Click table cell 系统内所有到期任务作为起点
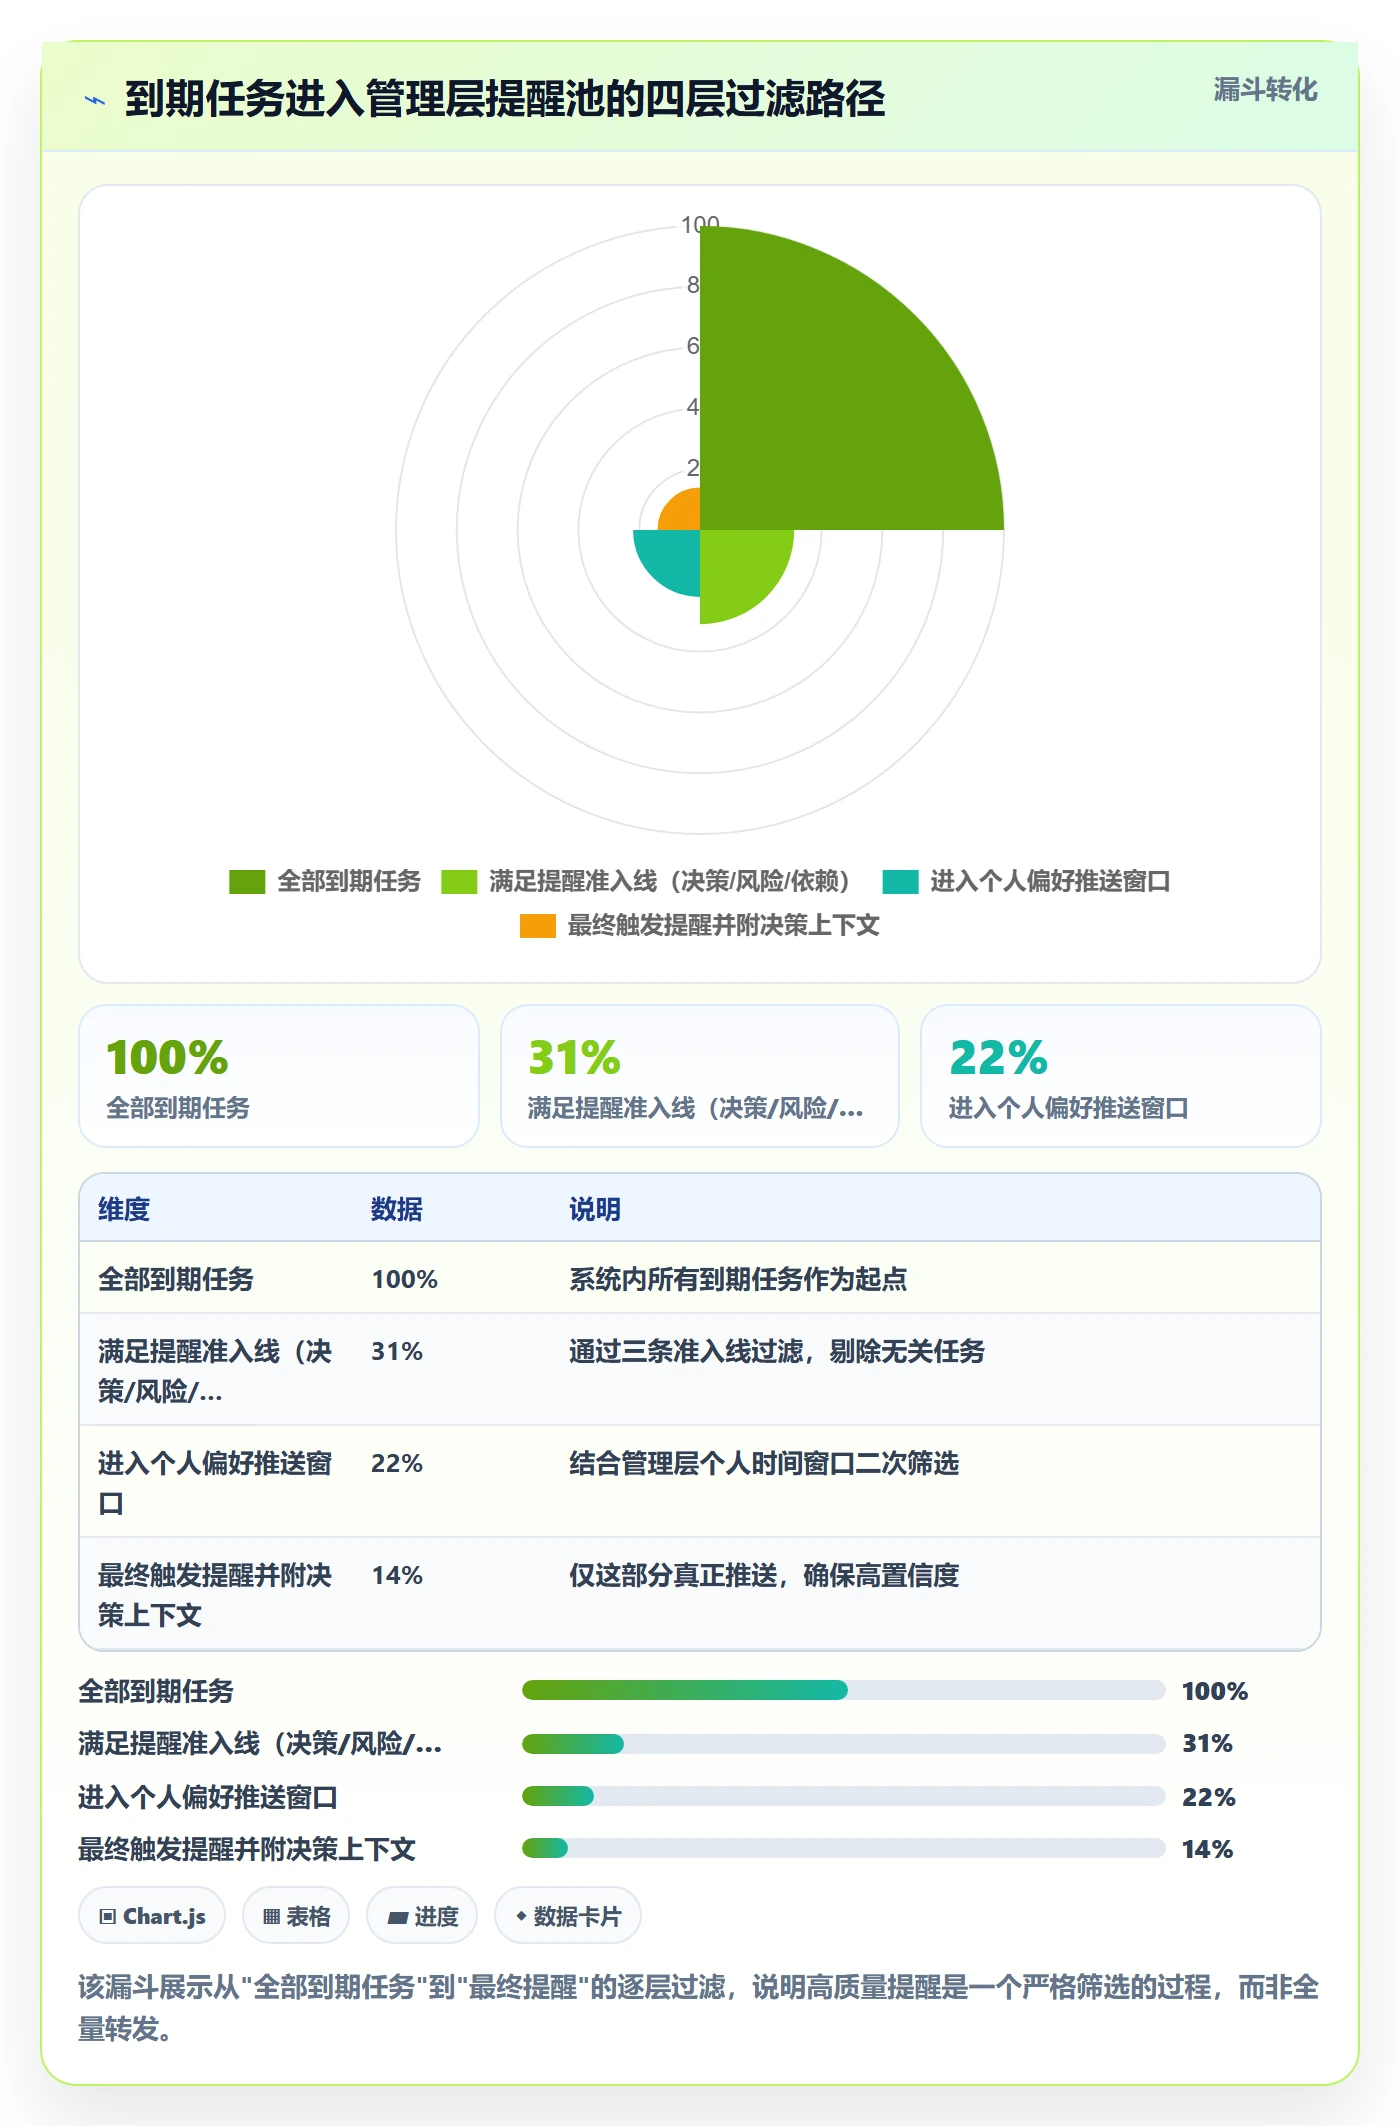 [x=738, y=1279]
